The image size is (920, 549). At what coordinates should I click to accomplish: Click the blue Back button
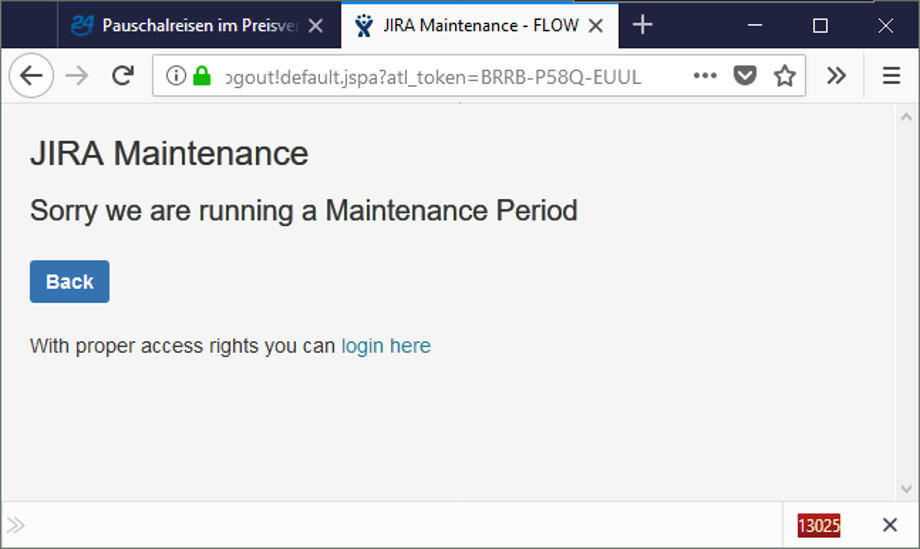click(69, 282)
